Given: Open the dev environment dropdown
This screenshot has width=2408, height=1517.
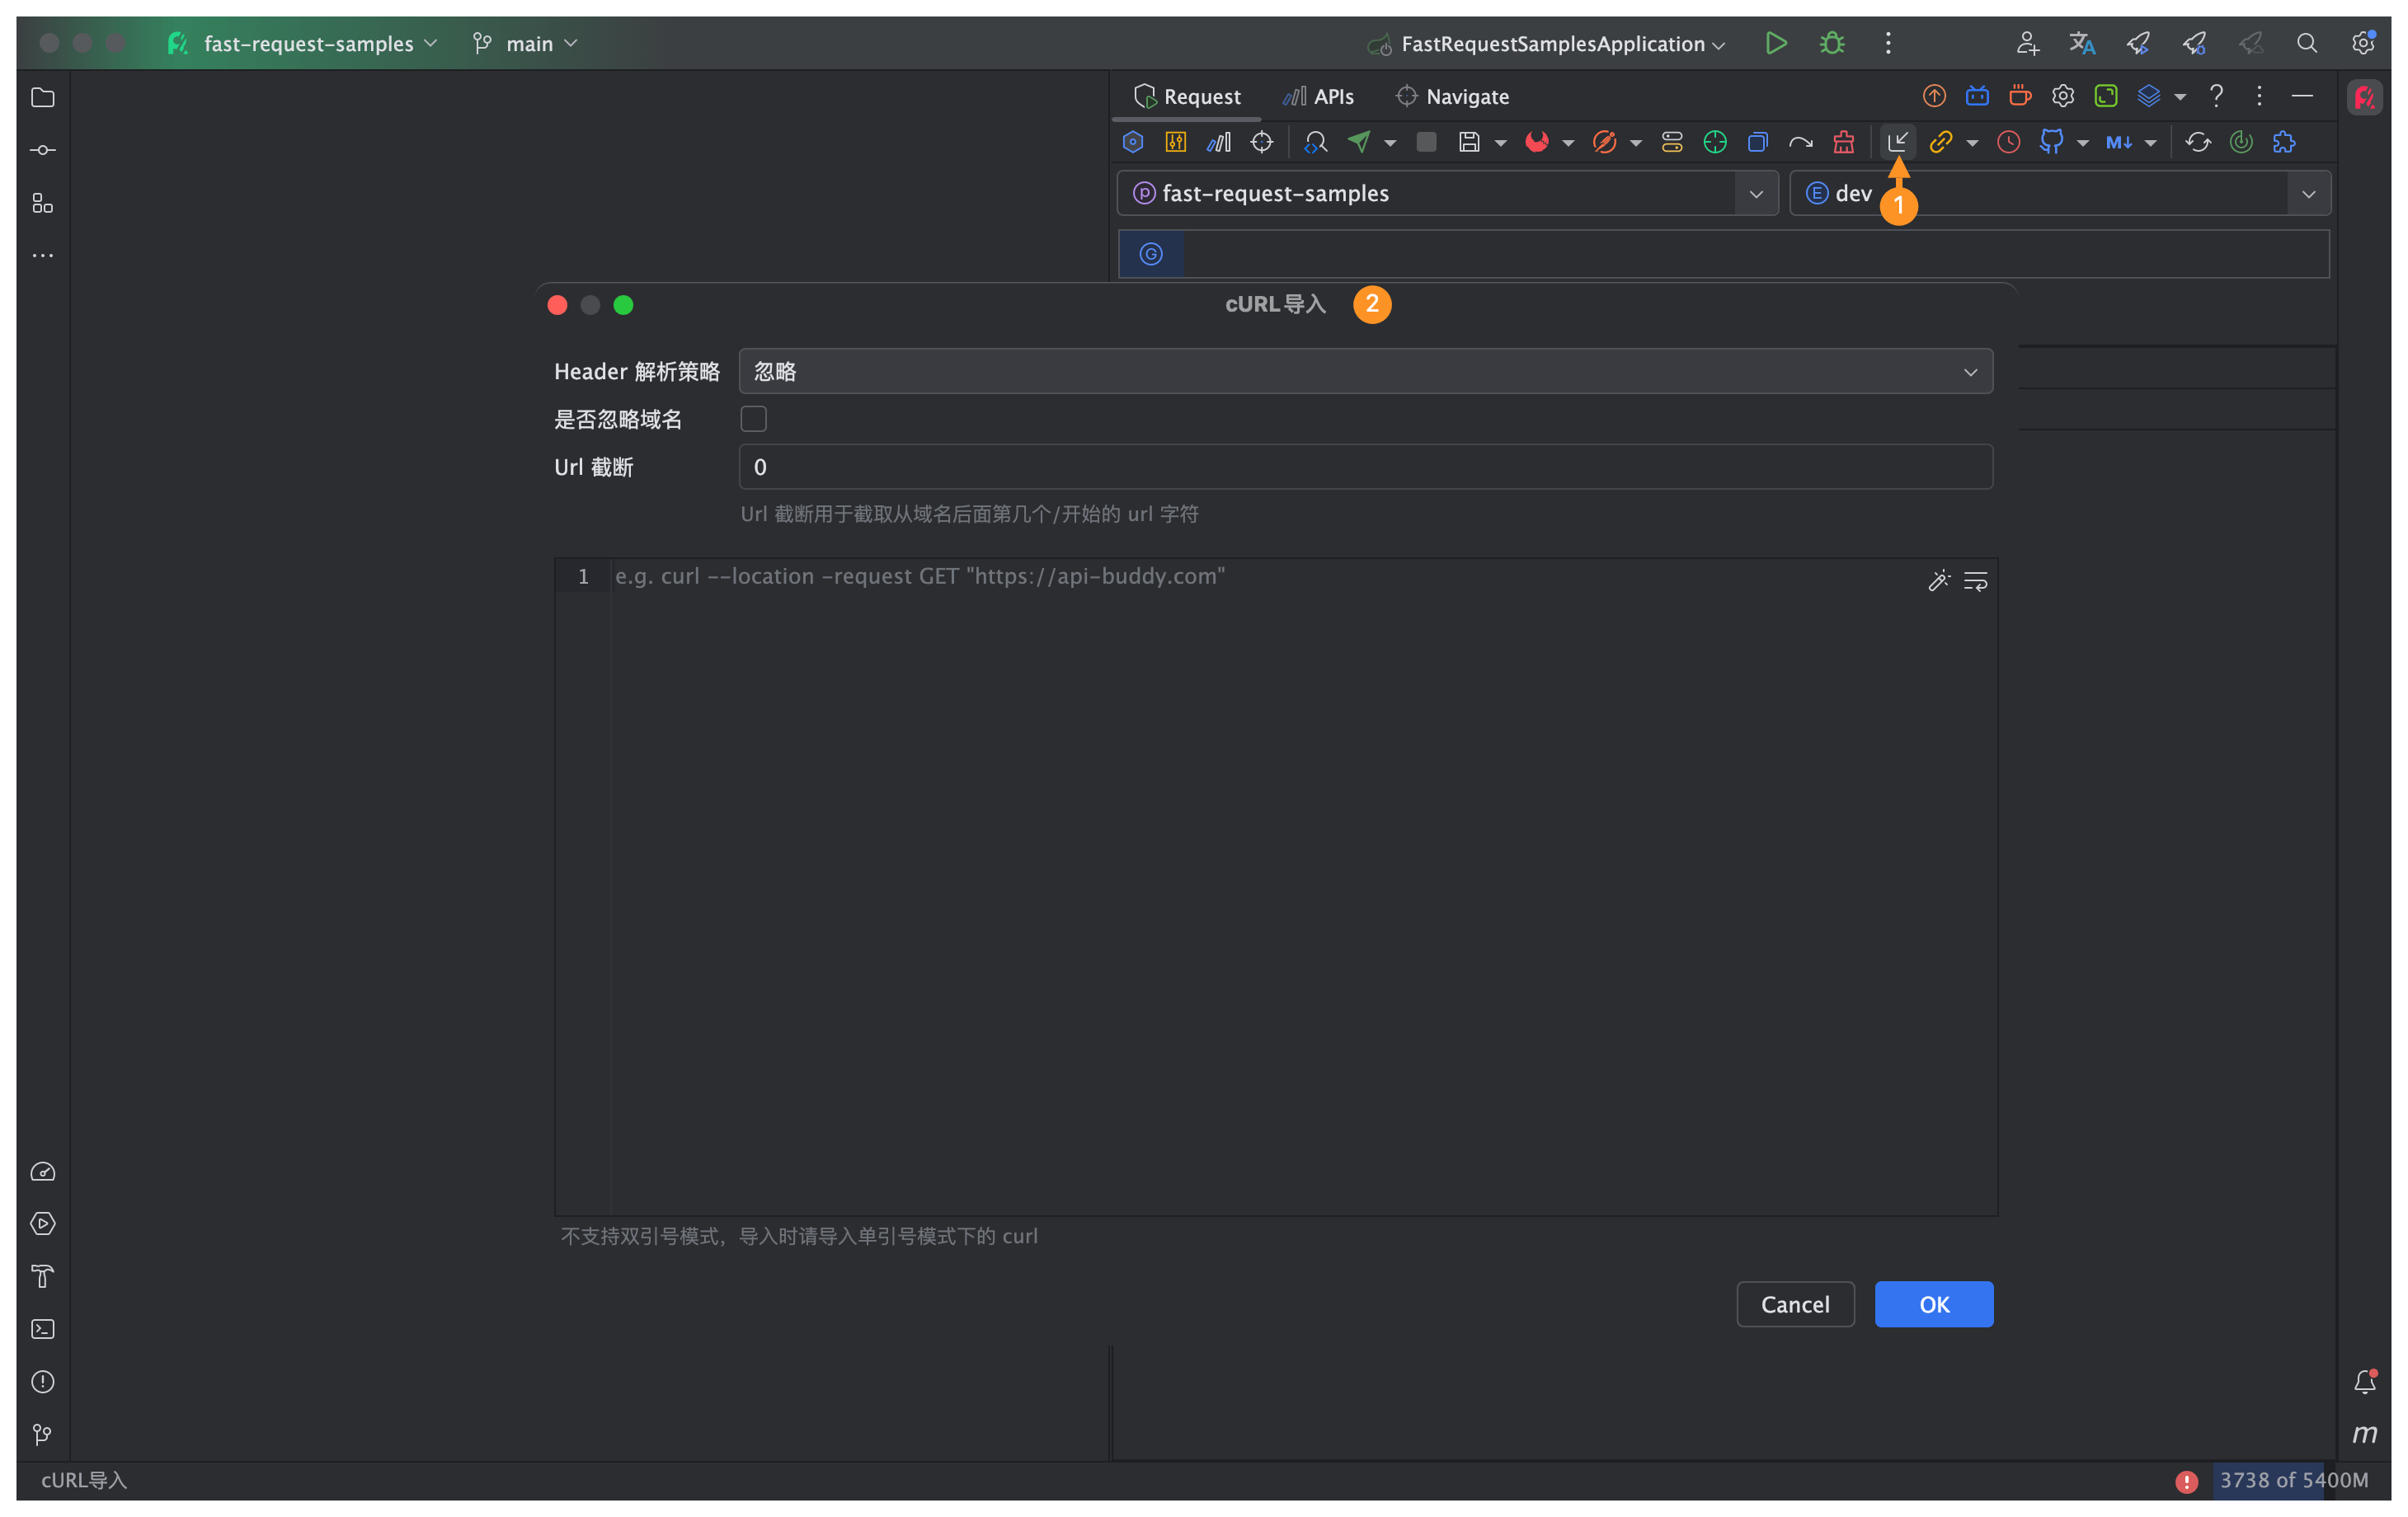Looking at the screenshot, I should (x=2308, y=194).
